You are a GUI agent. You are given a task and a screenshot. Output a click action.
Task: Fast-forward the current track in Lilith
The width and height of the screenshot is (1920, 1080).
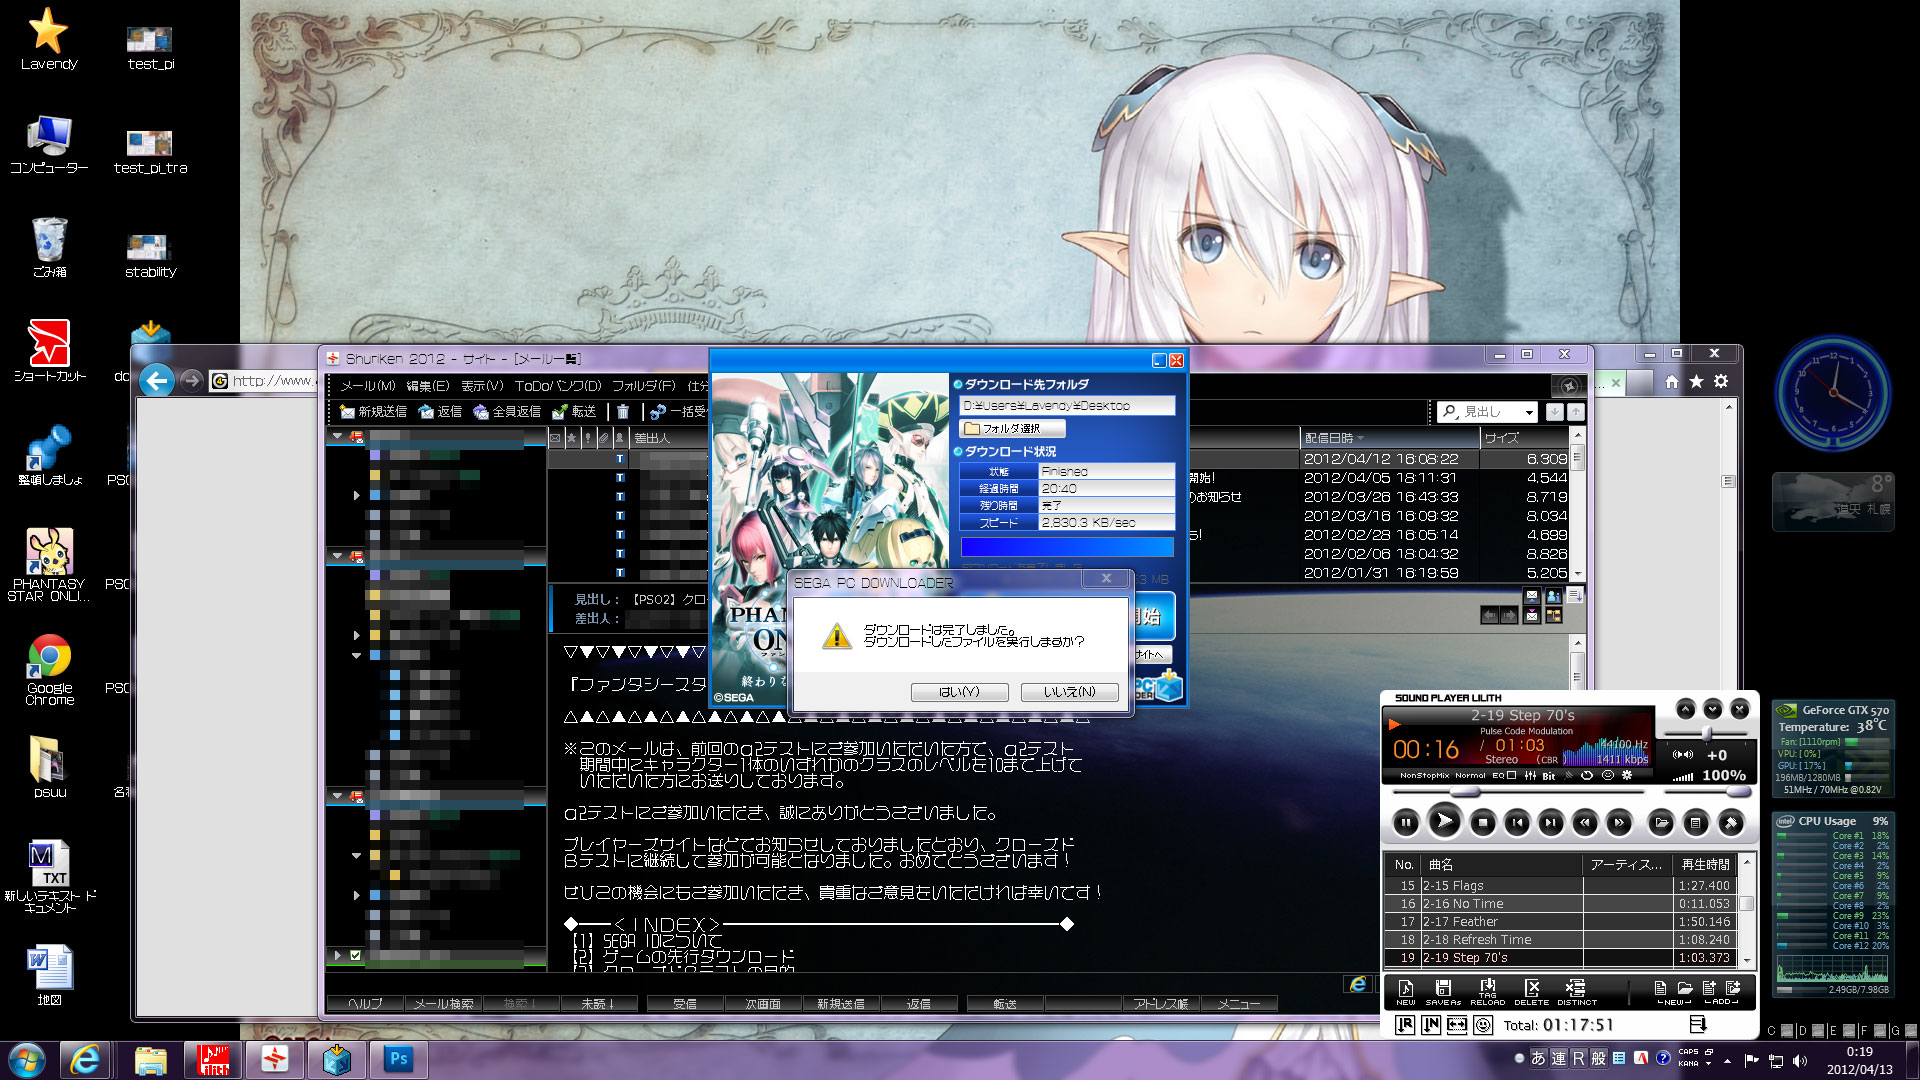(x=1619, y=823)
